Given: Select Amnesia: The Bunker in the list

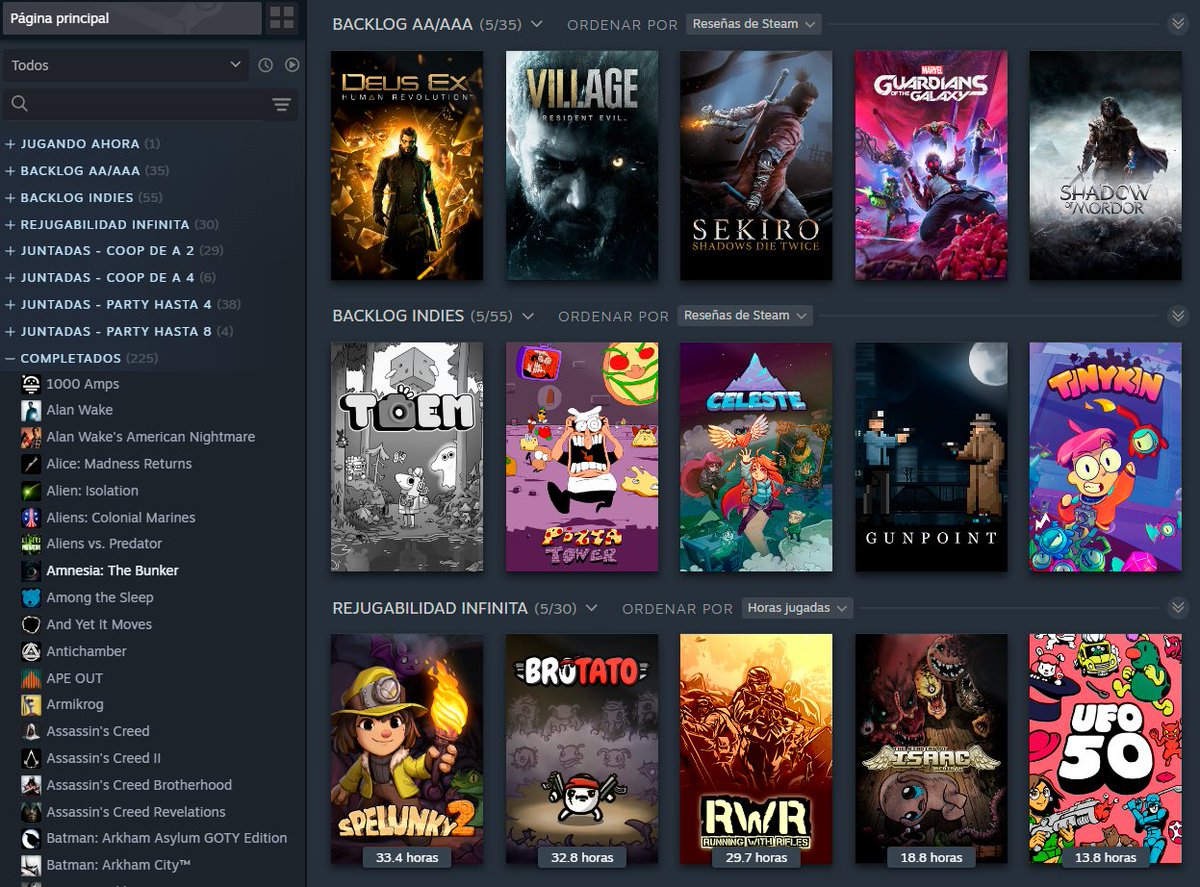Looking at the screenshot, I should pyautogui.click(x=113, y=571).
